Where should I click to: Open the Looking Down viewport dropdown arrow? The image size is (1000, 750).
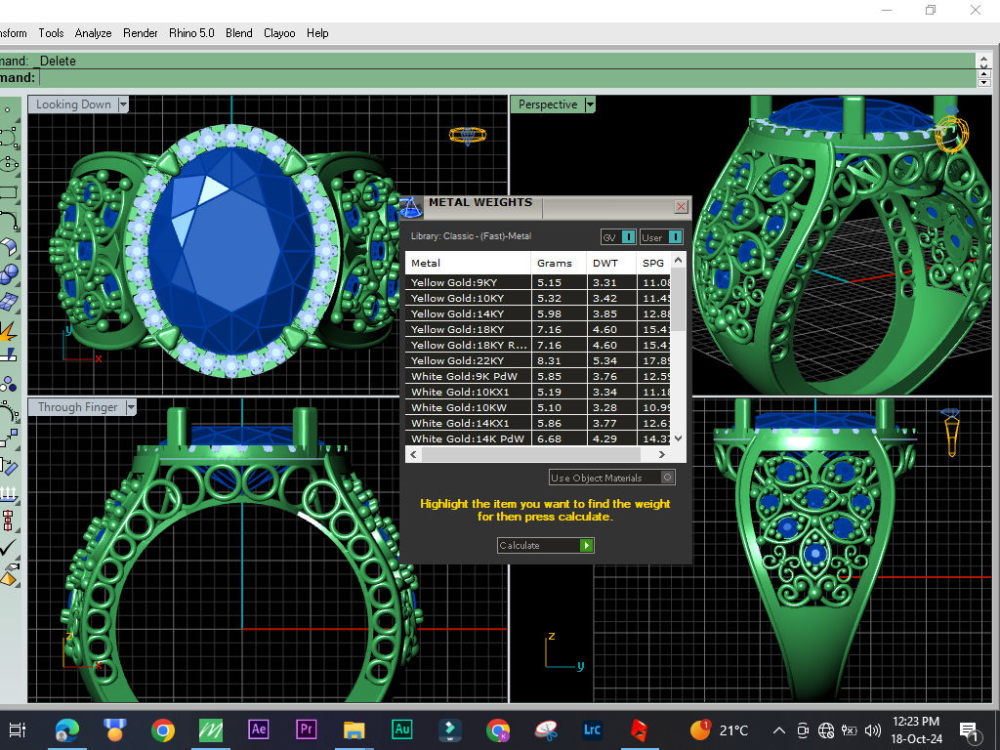tap(123, 105)
